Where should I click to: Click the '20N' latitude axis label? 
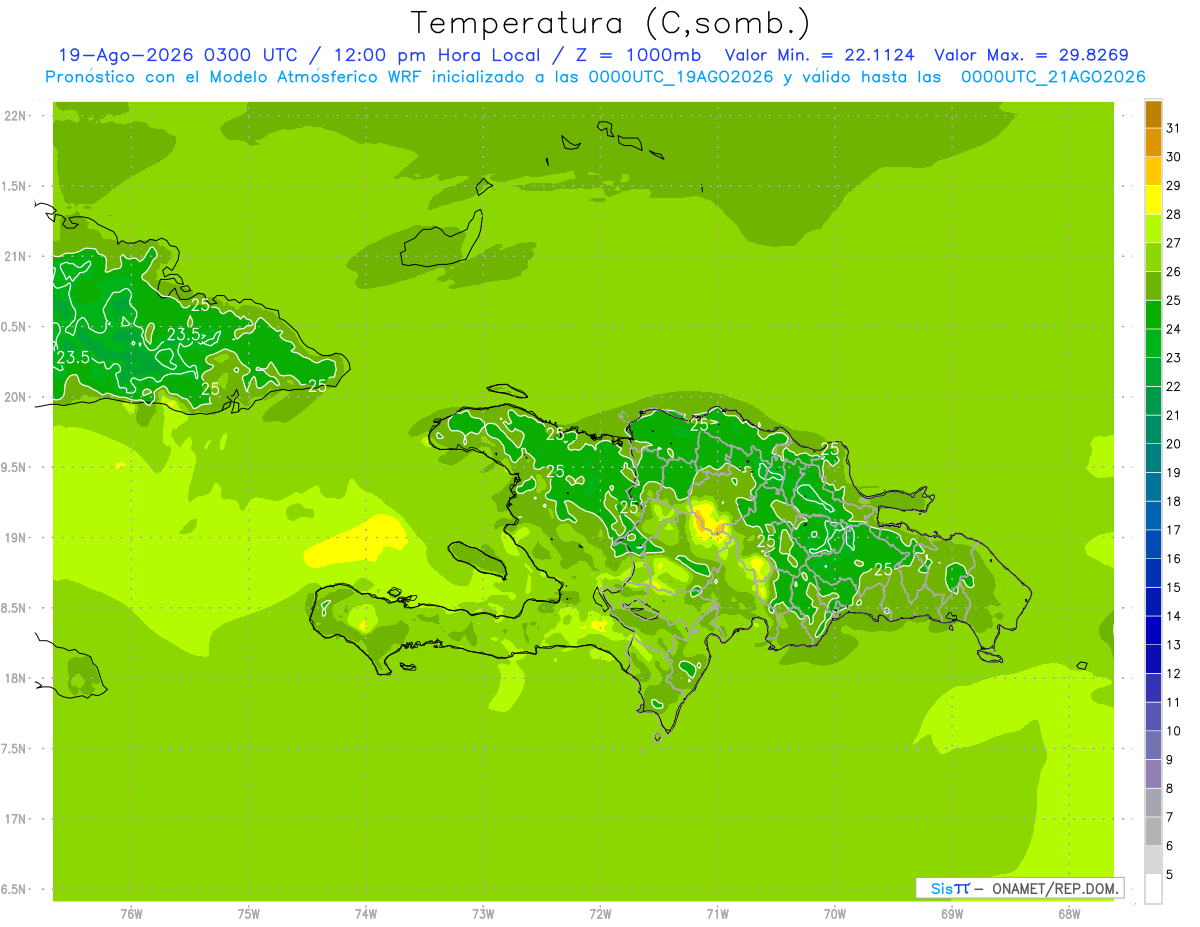pyautogui.click(x=15, y=397)
